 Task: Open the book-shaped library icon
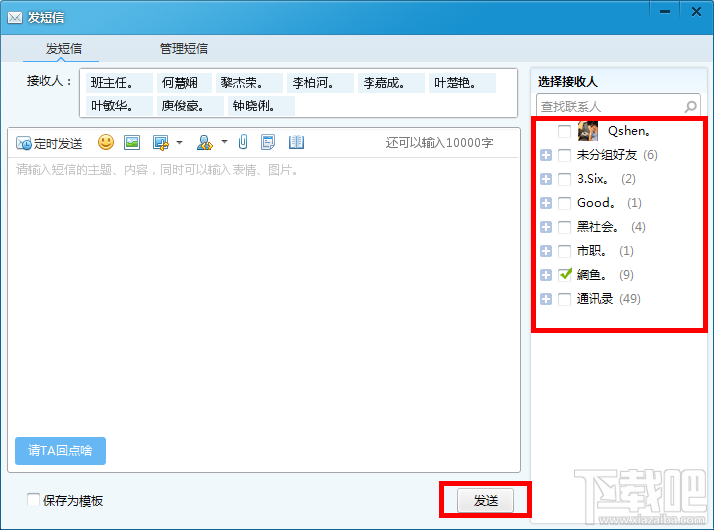tap(296, 142)
